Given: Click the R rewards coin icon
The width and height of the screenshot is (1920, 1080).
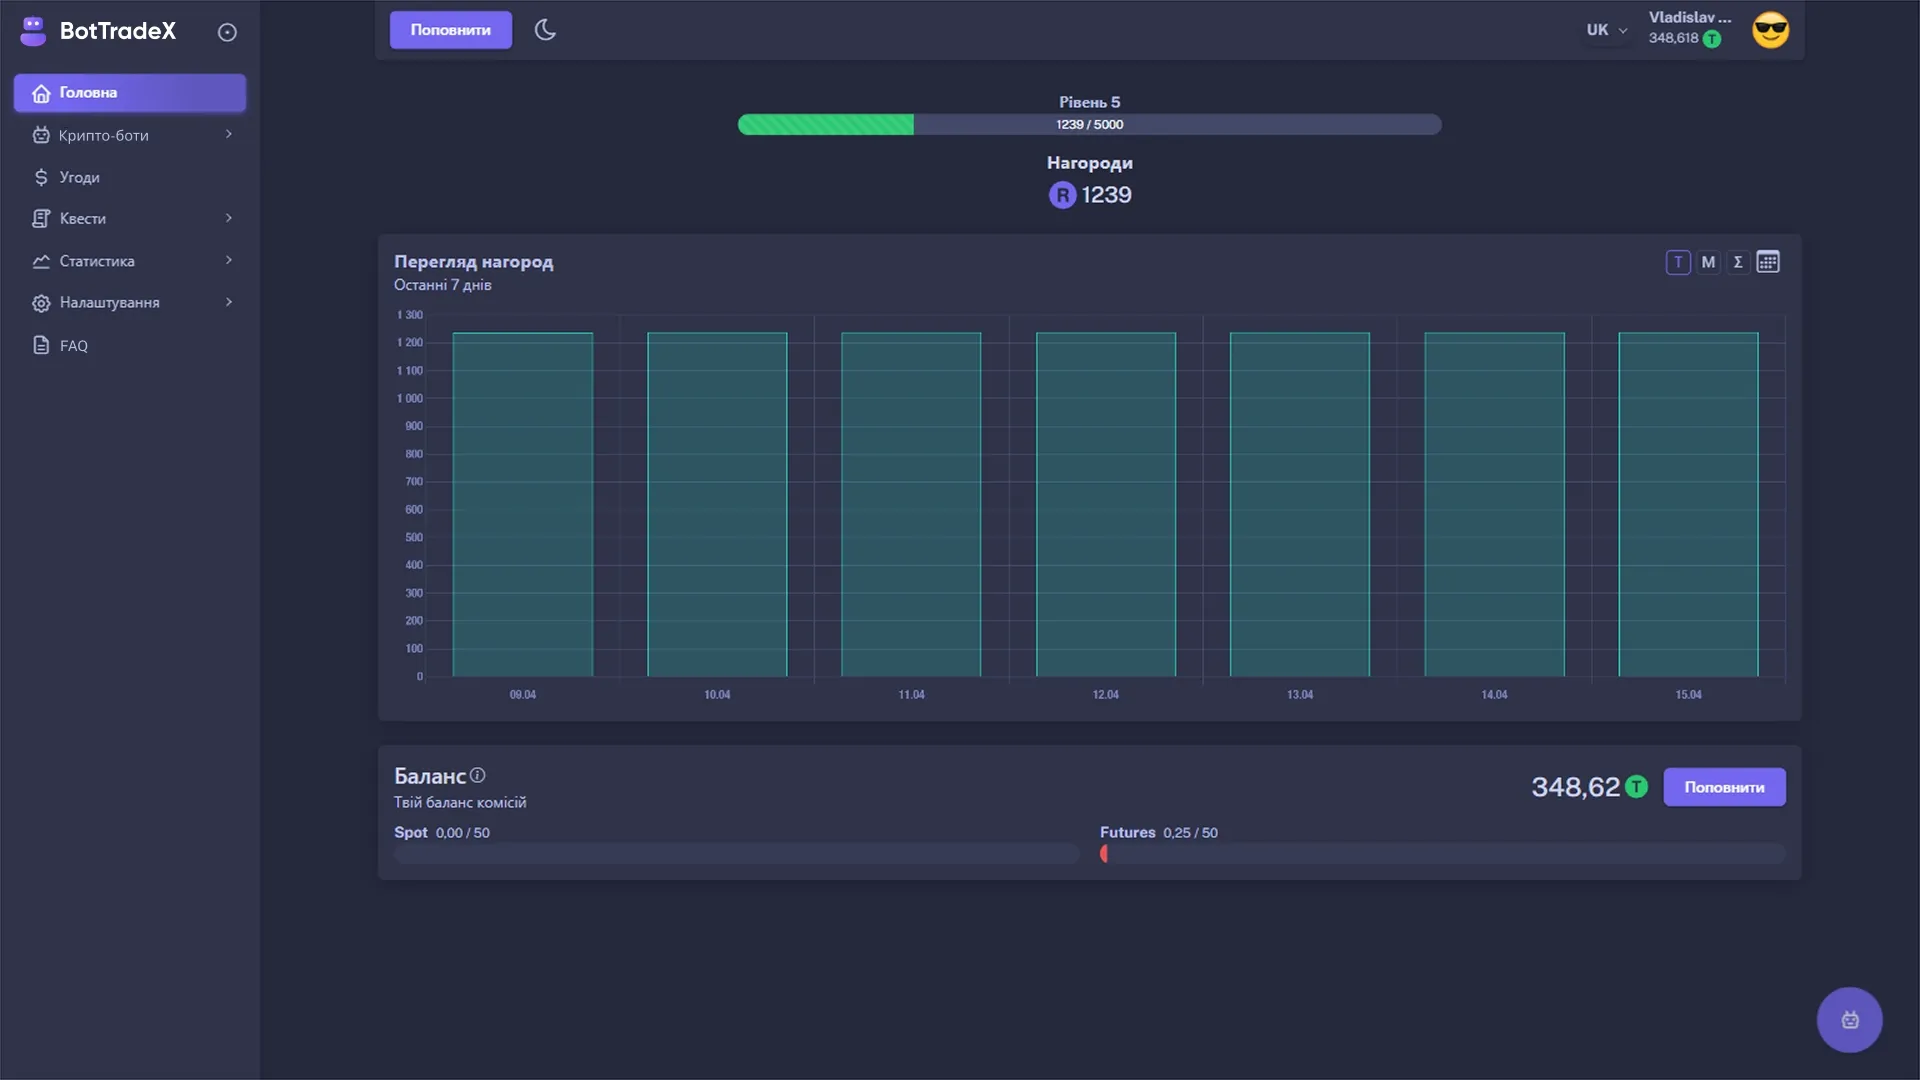Looking at the screenshot, I should [1062, 195].
